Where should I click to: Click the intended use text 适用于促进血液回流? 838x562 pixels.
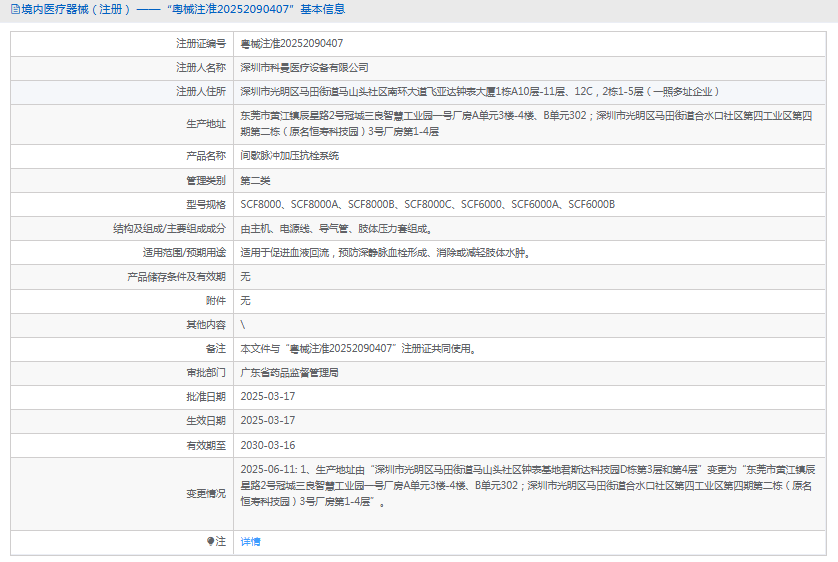click(x=385, y=253)
